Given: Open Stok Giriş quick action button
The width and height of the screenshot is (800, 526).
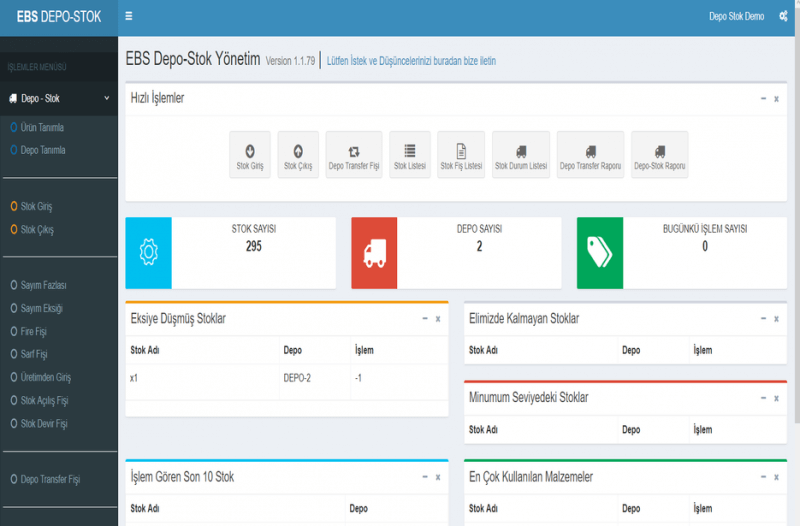Looking at the screenshot, I should pyautogui.click(x=250, y=155).
